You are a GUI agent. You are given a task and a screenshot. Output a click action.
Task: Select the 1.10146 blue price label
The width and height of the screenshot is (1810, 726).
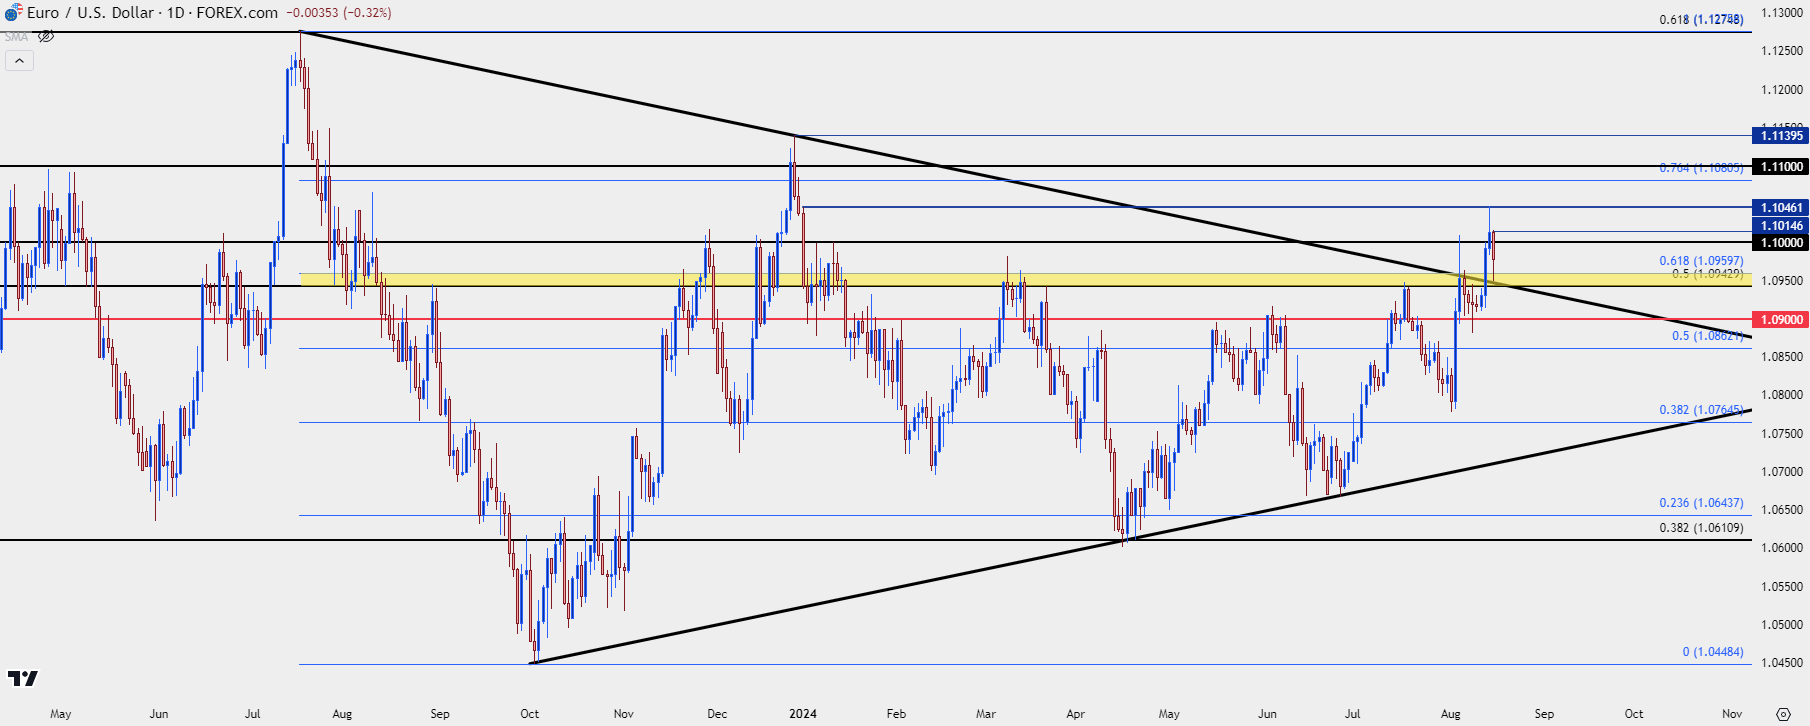1782,226
